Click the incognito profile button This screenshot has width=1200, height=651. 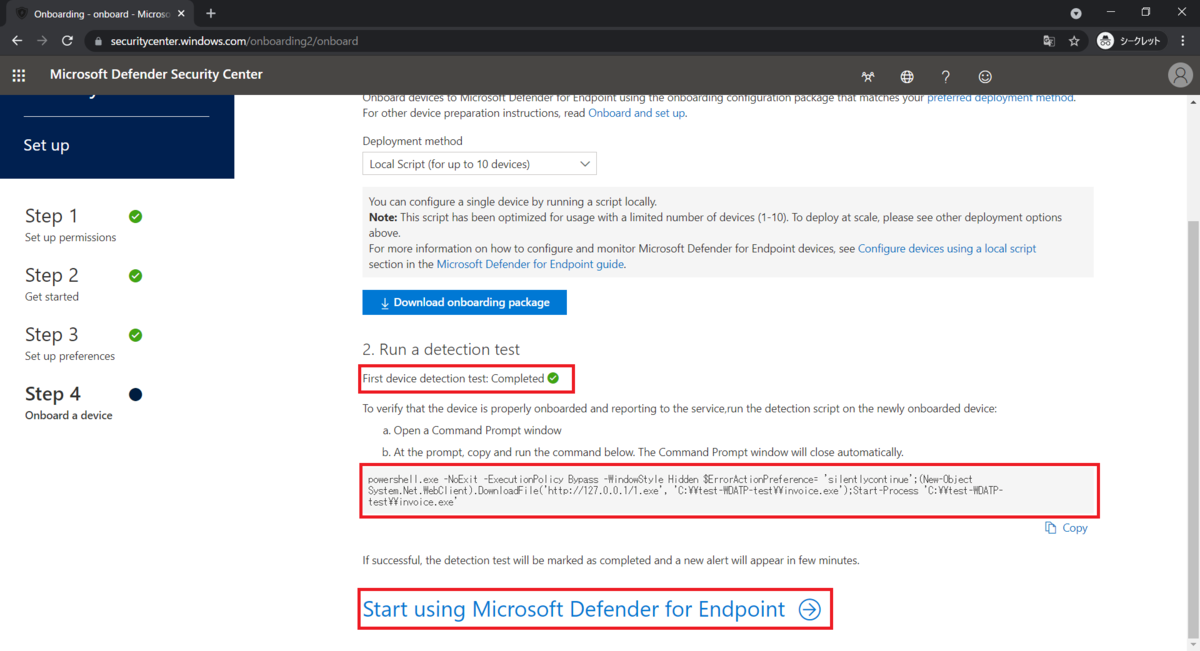point(1130,41)
